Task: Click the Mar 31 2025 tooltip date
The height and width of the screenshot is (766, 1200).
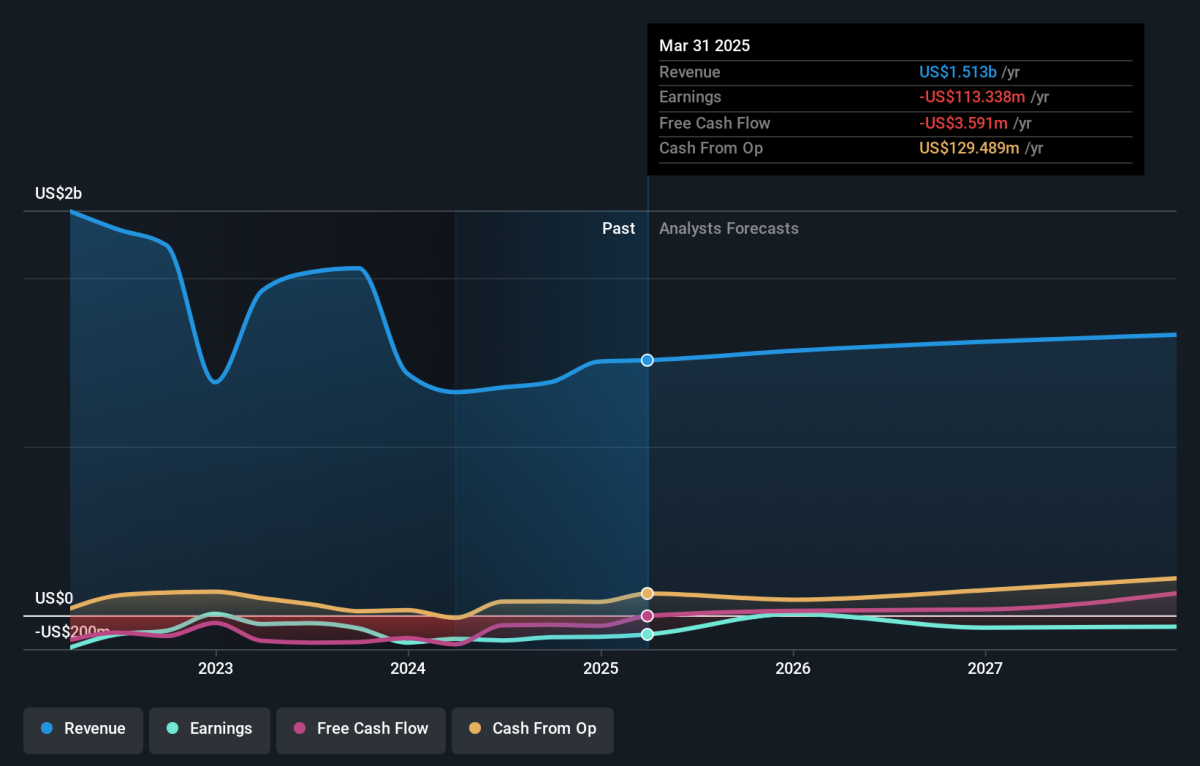Action: pyautogui.click(x=704, y=46)
